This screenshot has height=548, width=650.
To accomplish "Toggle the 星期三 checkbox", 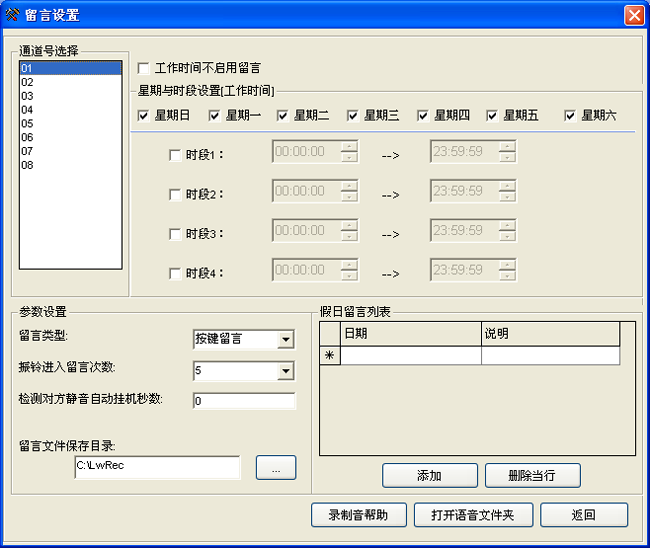I will pos(353,116).
